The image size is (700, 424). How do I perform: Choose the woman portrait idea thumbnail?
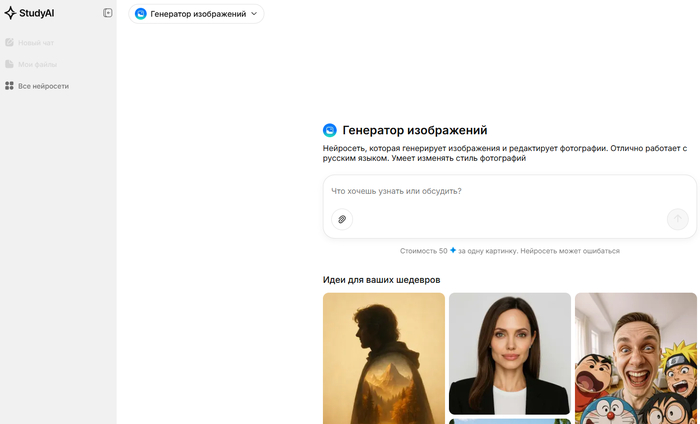[x=510, y=353]
